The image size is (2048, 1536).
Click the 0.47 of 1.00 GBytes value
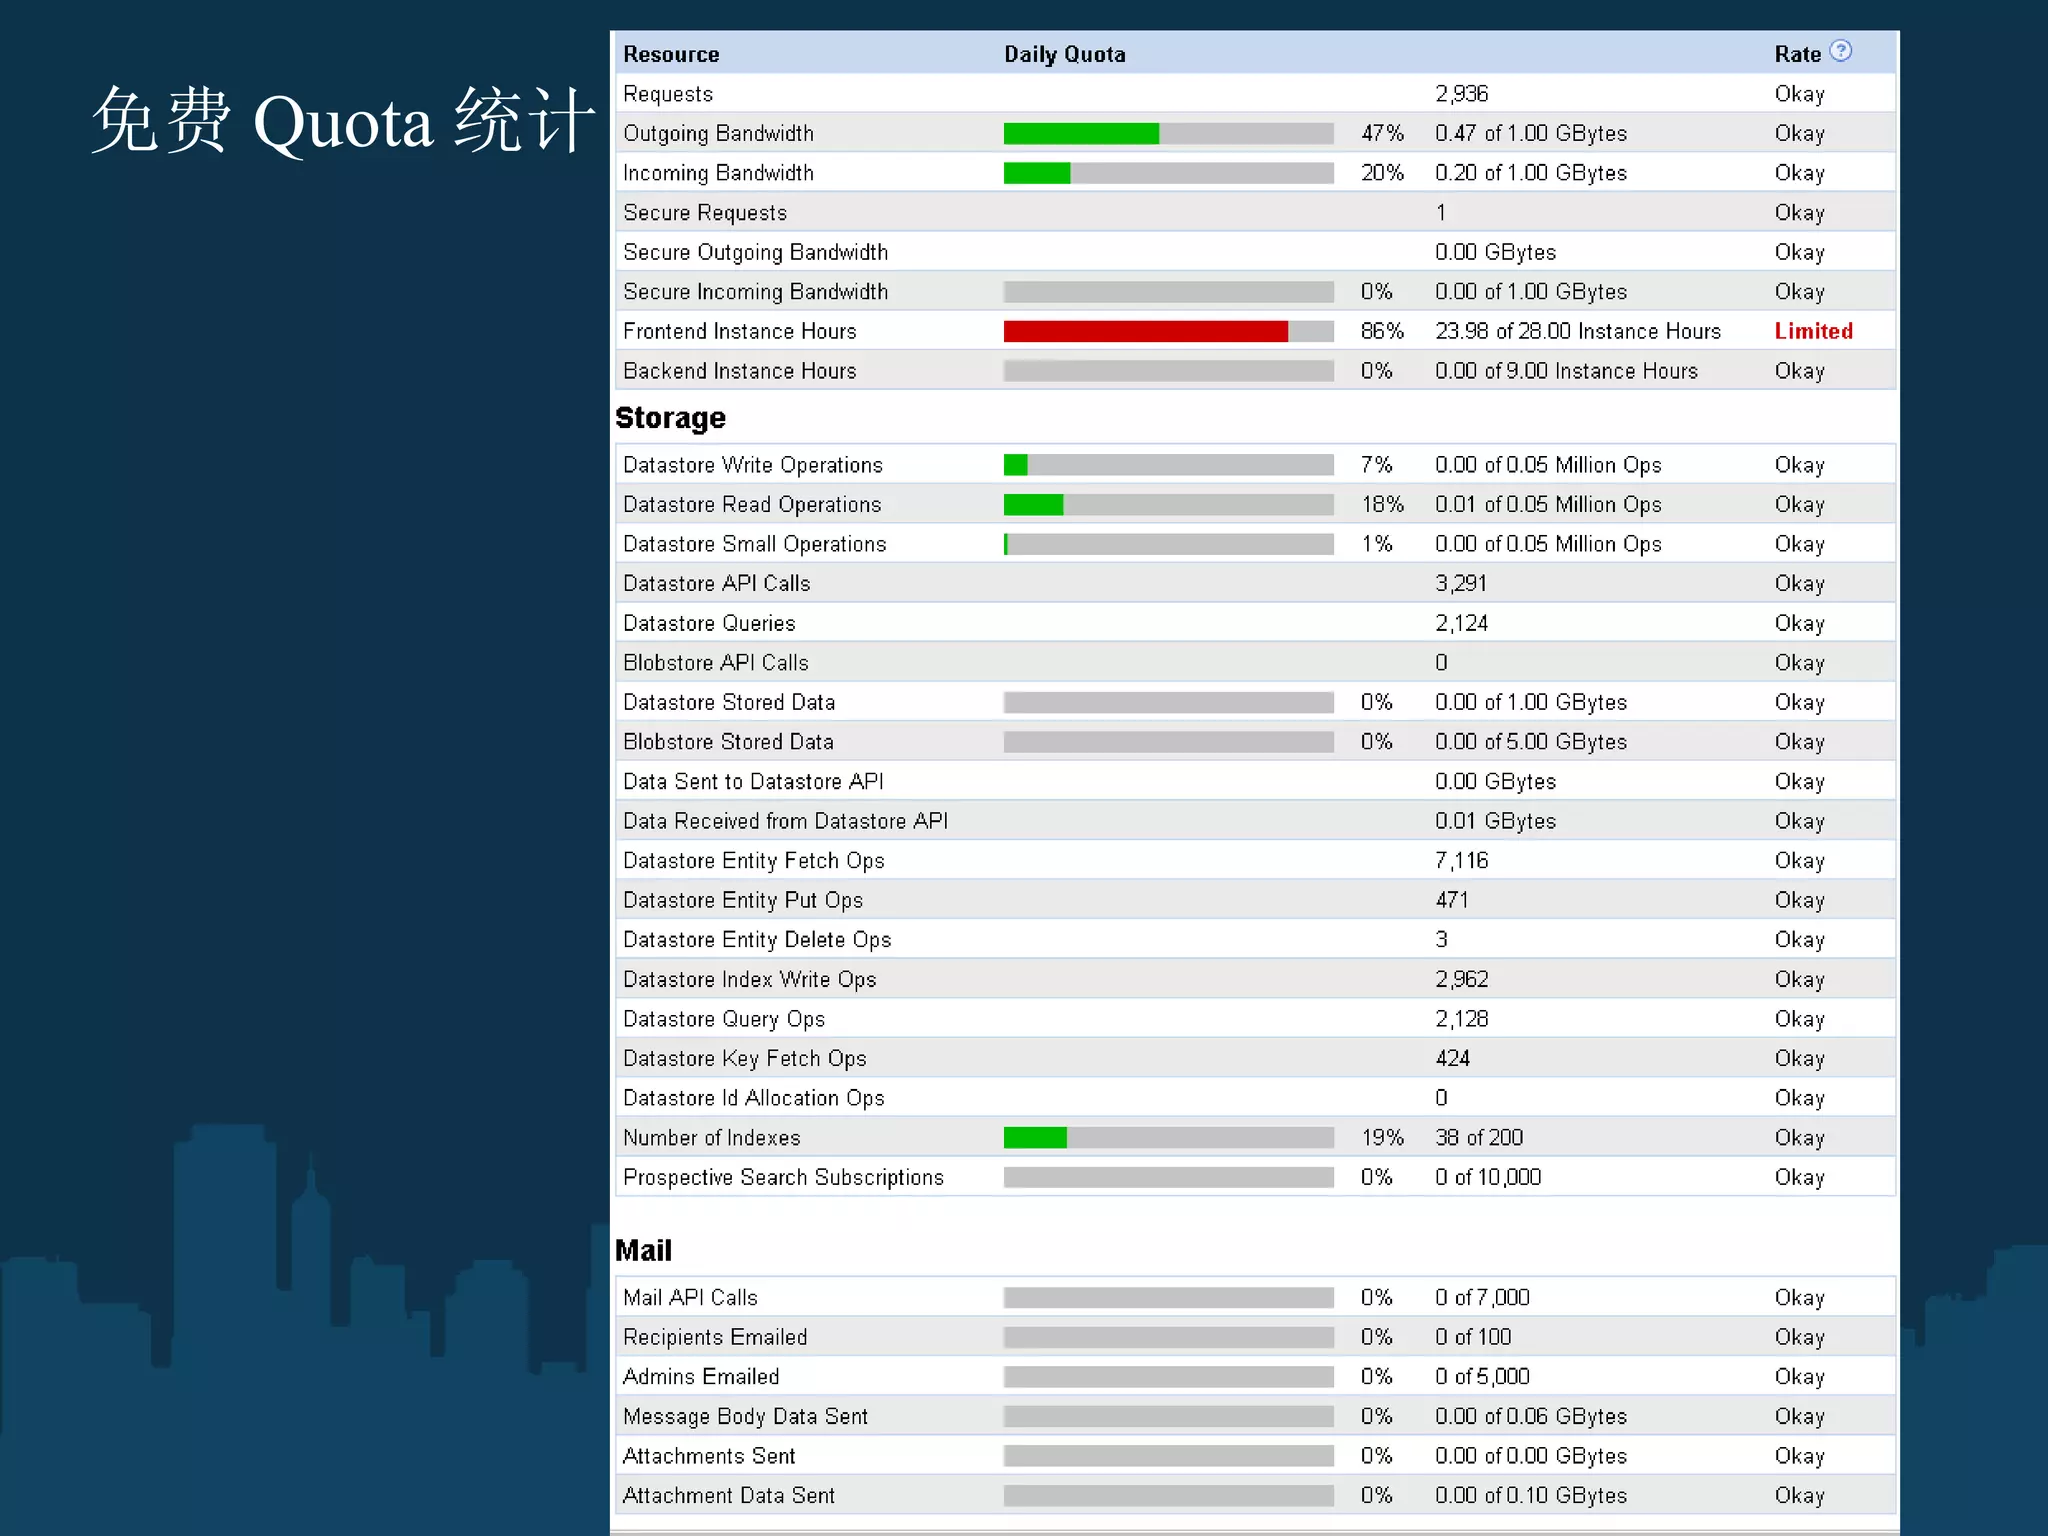point(1531,133)
